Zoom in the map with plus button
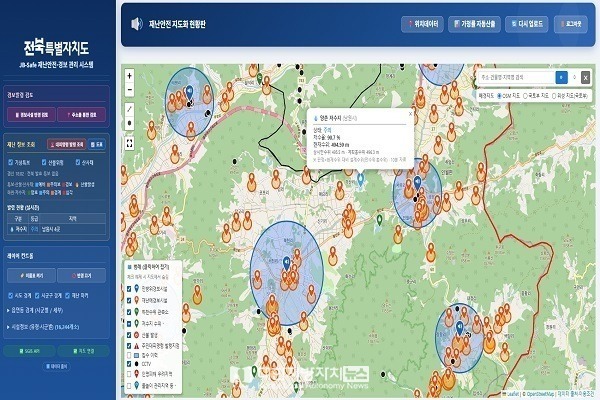The width and height of the screenshot is (600, 400). (x=130, y=76)
